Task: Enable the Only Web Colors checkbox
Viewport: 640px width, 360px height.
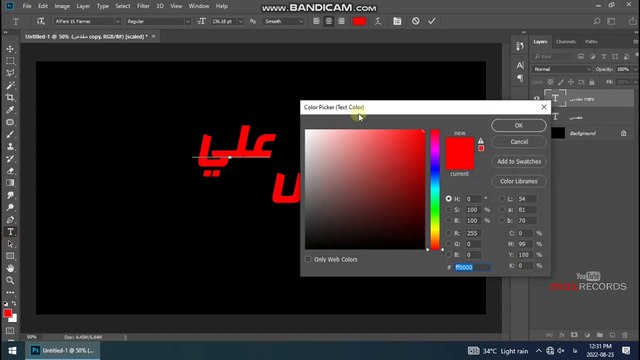Action: pos(308,259)
